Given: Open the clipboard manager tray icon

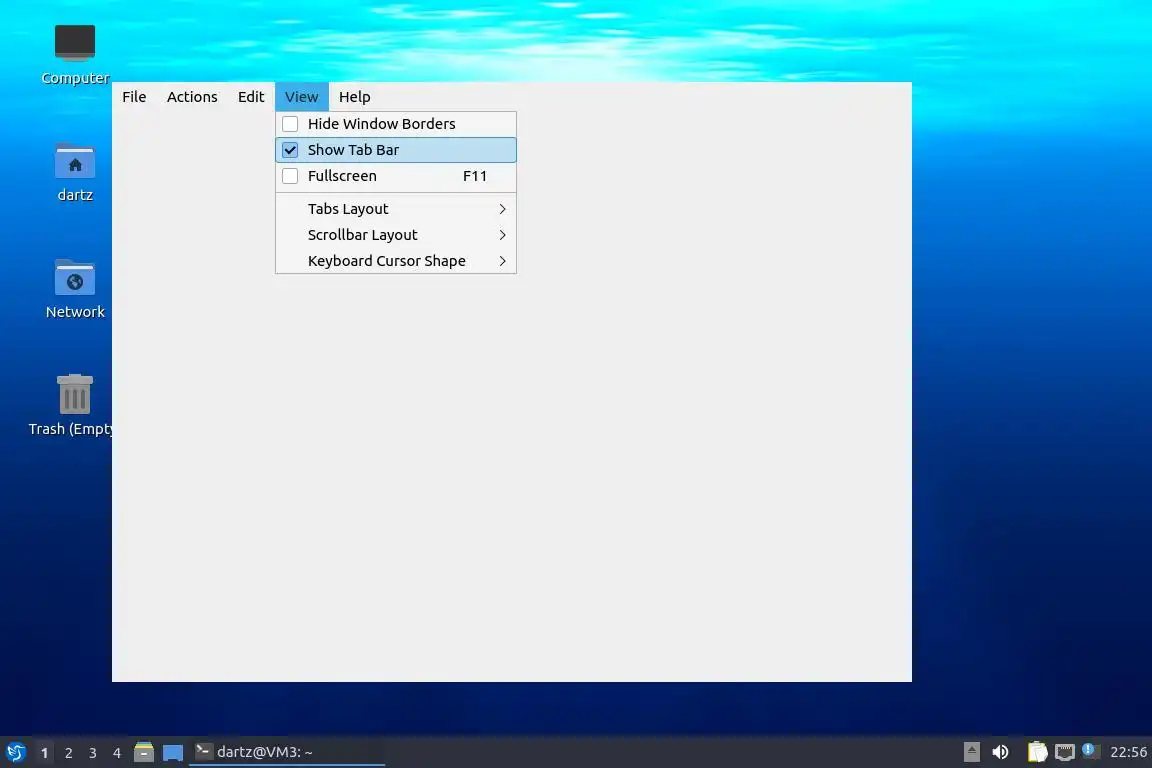Looking at the screenshot, I should coord(1037,752).
